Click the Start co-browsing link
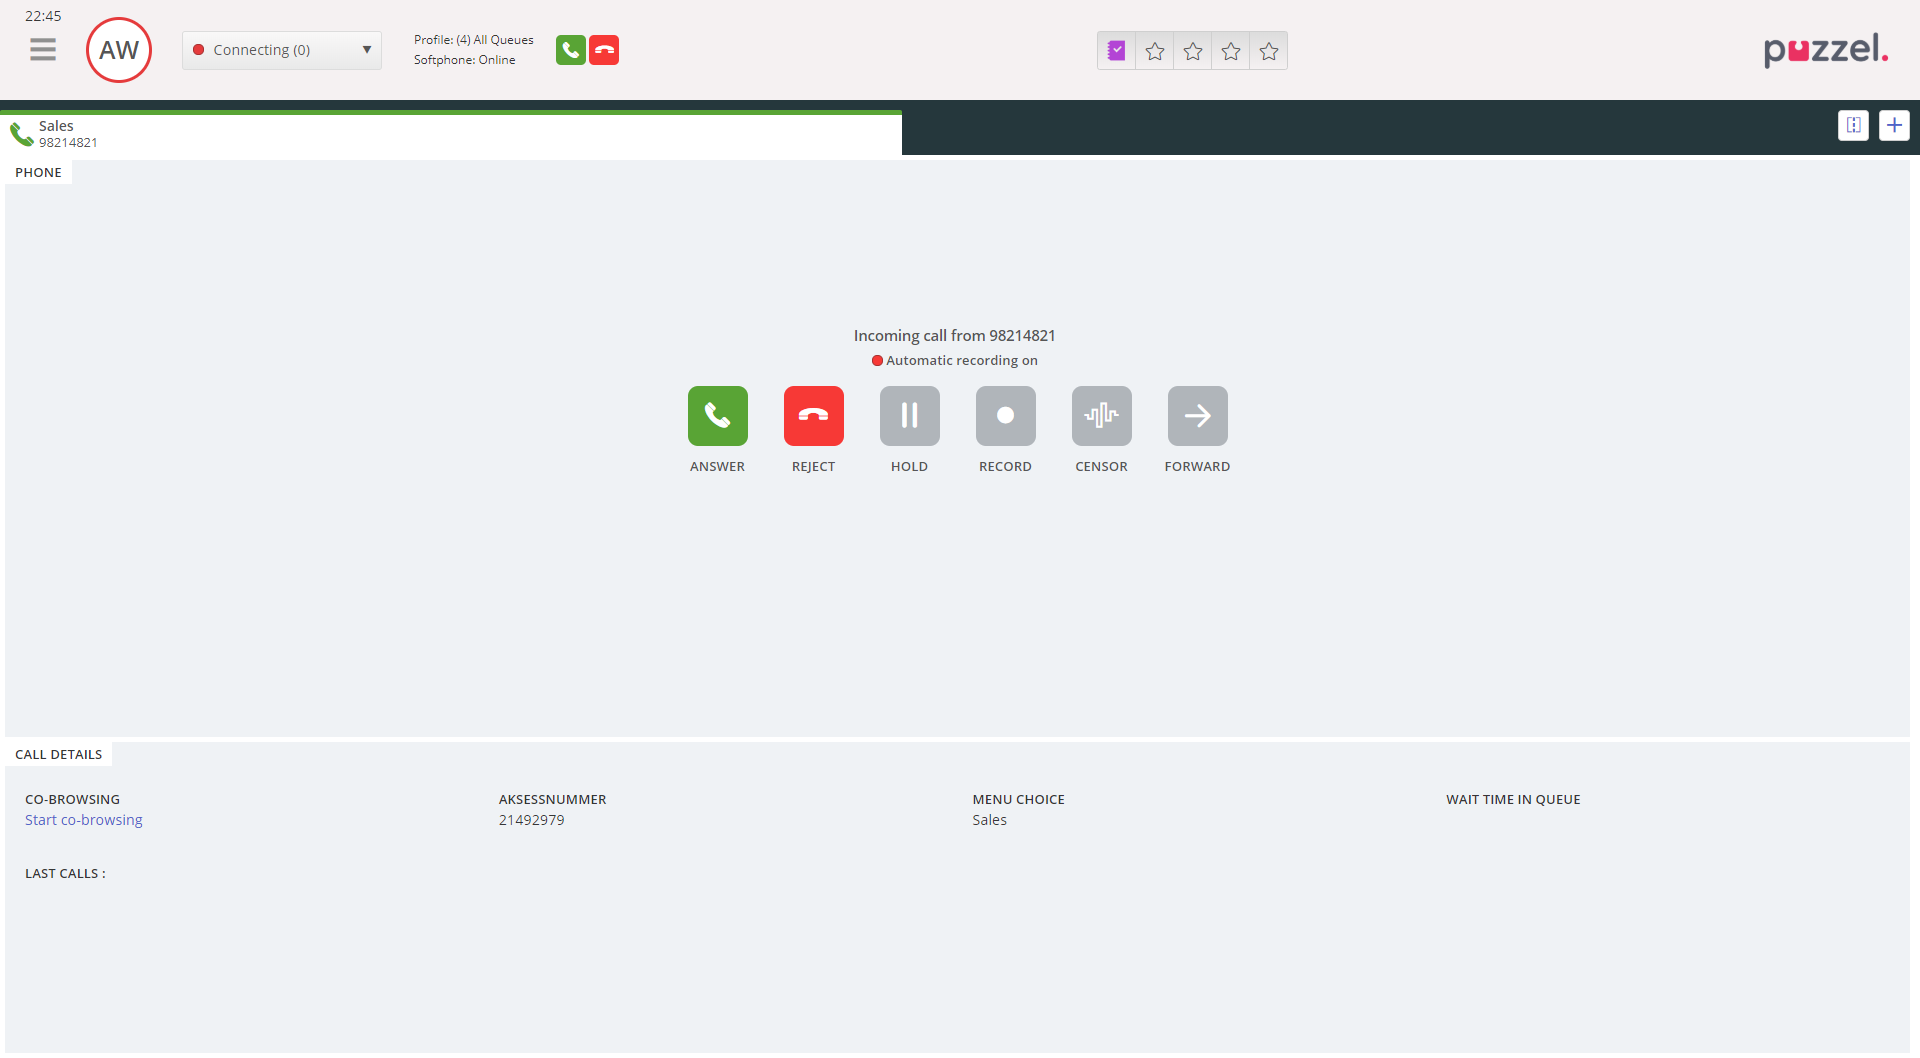This screenshot has height=1058, width=1920. click(84, 820)
